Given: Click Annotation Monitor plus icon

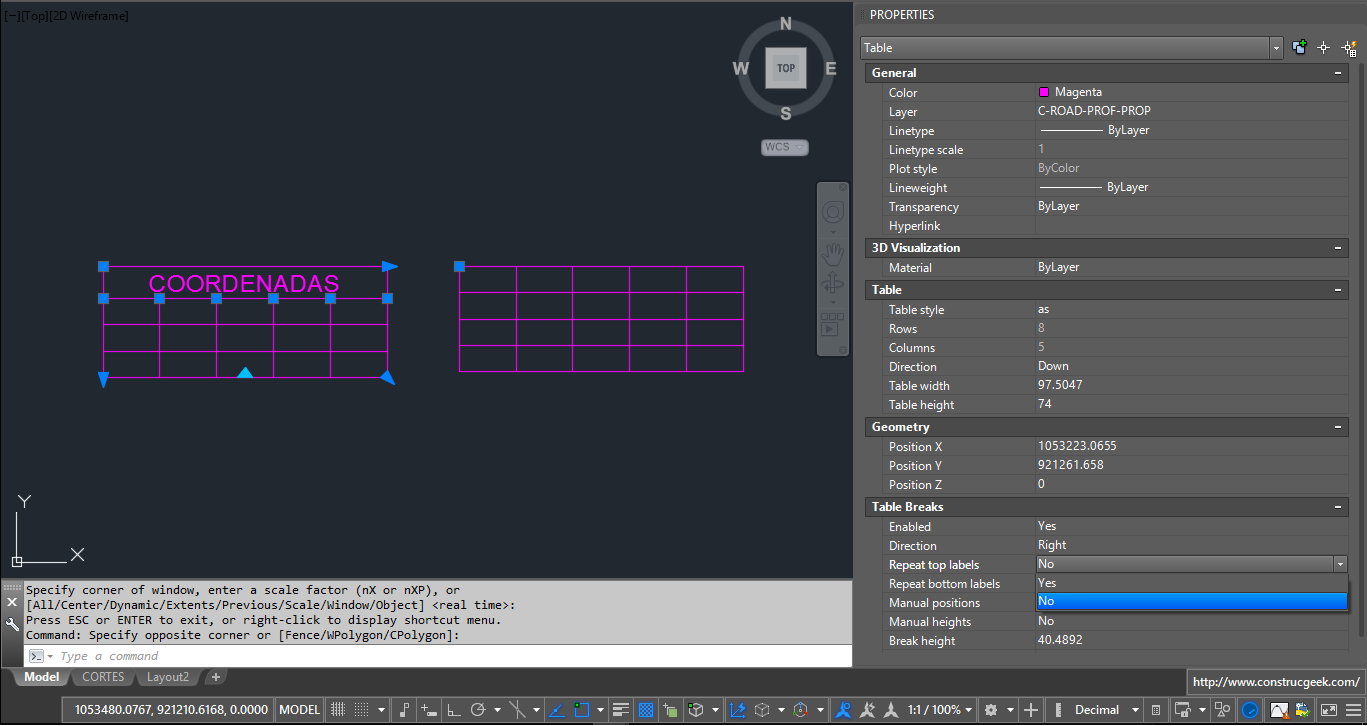Looking at the screenshot, I should pos(1031,710).
